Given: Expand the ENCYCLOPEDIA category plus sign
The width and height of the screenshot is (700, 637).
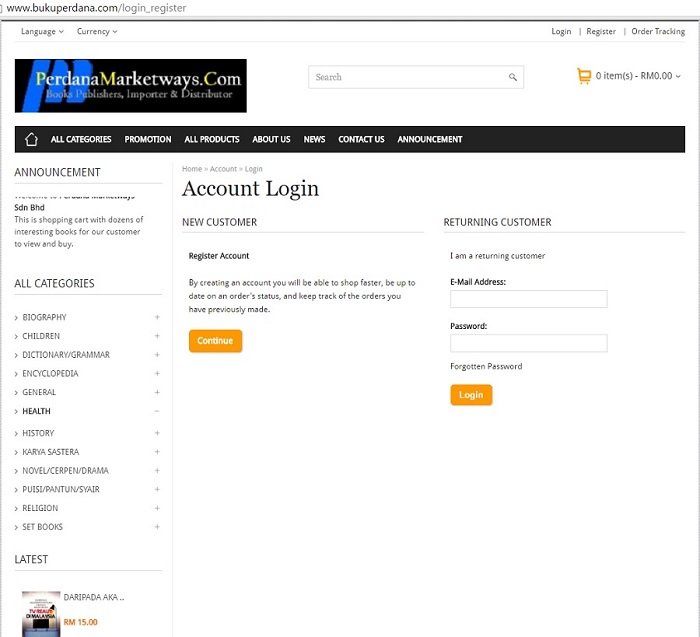Looking at the screenshot, I should [157, 373].
